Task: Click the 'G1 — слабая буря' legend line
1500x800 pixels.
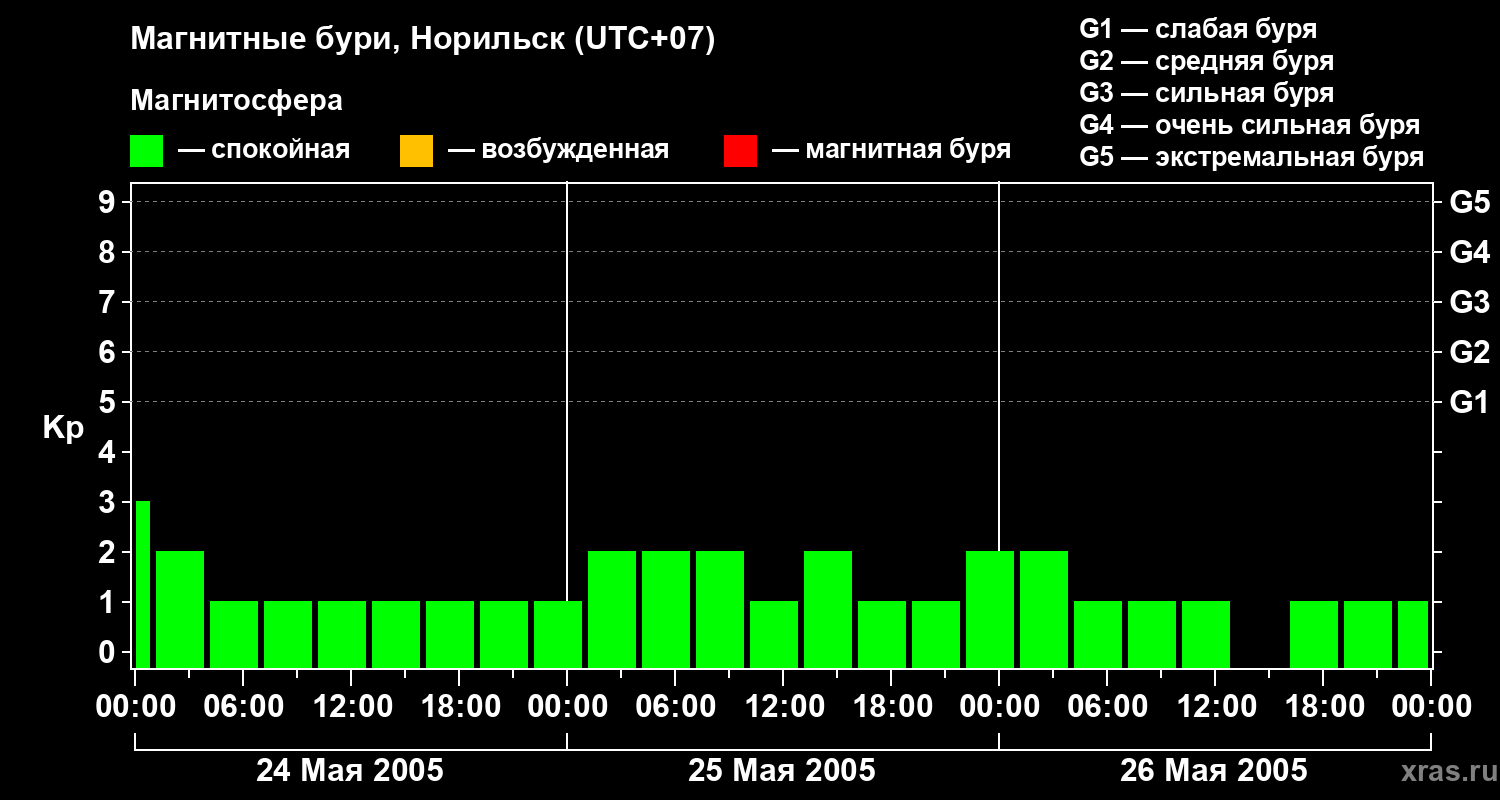Action: [x=1198, y=29]
